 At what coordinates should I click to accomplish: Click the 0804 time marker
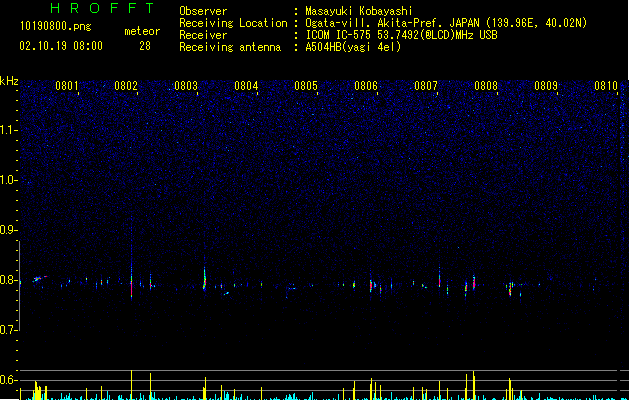246,86
